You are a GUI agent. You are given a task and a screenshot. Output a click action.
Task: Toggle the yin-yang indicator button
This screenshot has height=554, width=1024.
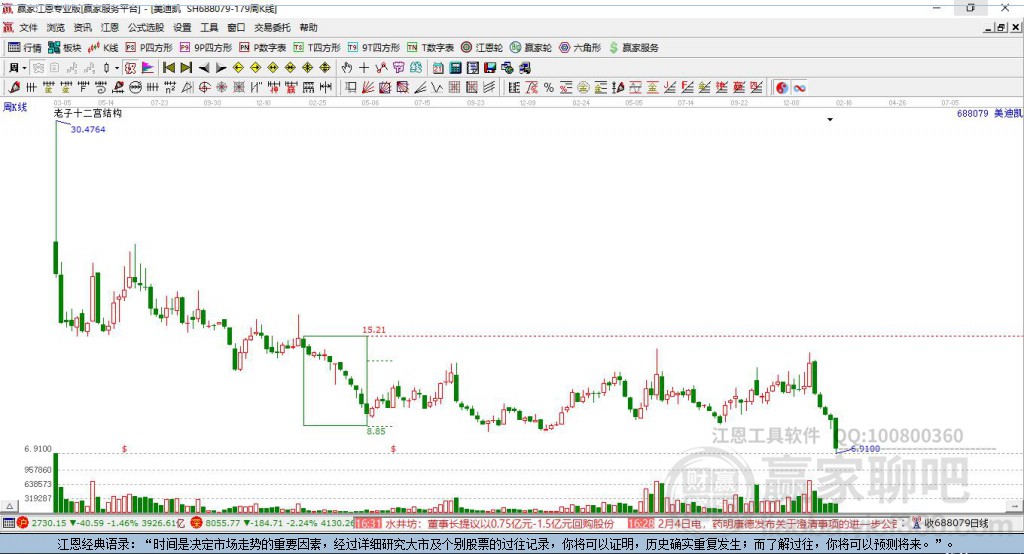click(x=782, y=88)
